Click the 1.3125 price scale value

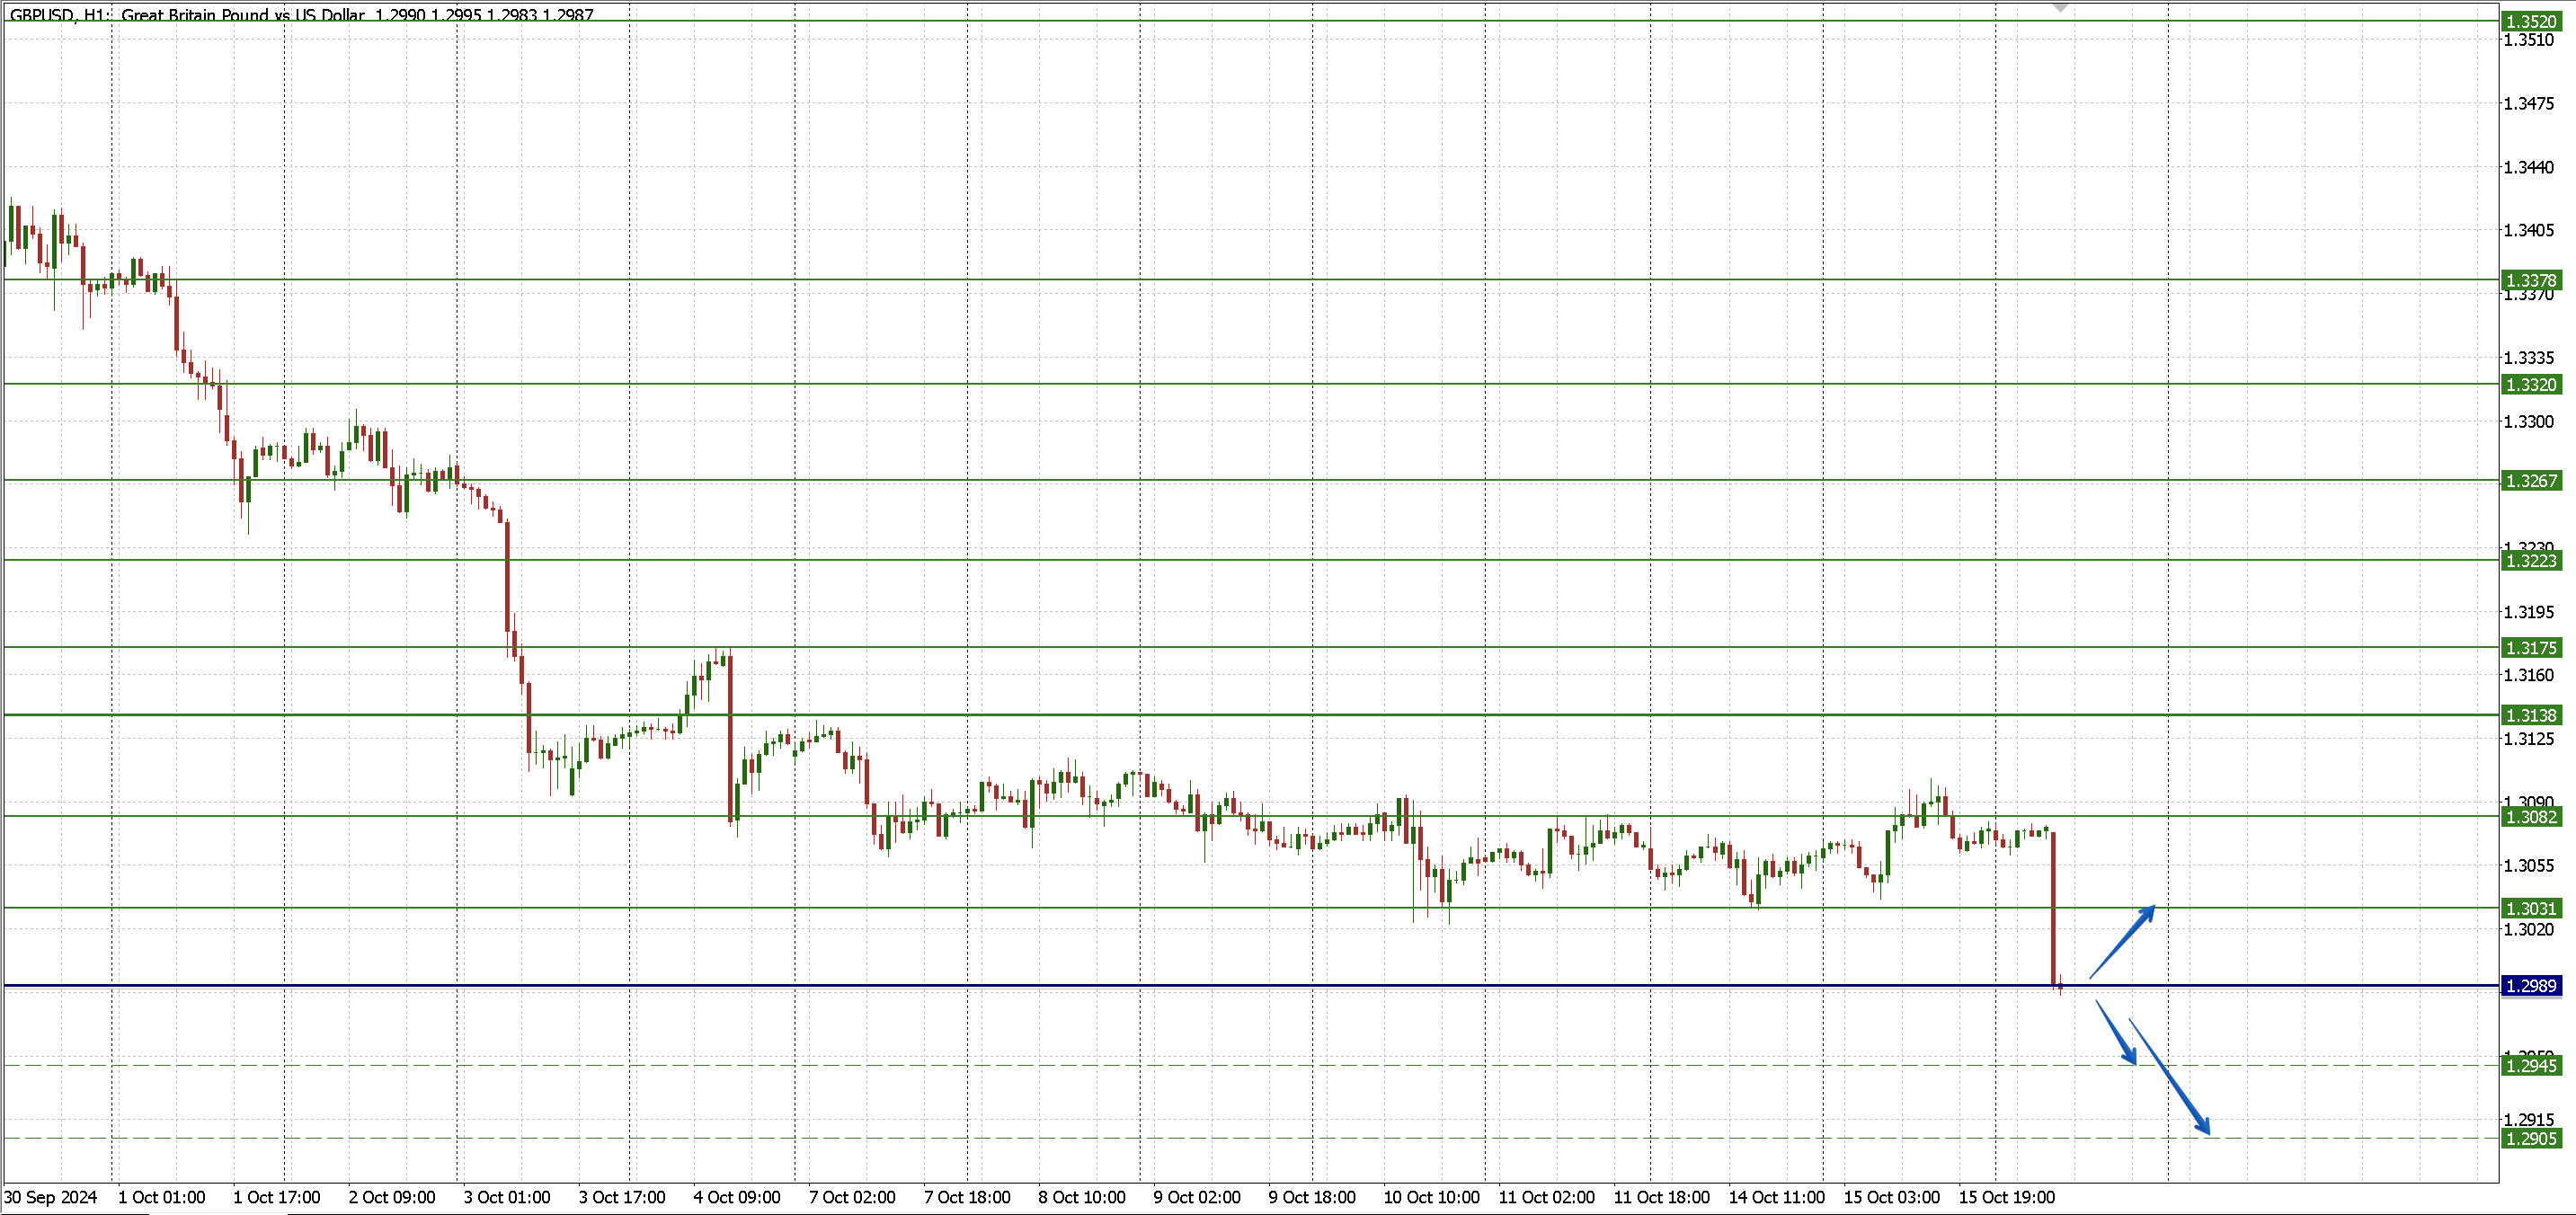click(x=2529, y=738)
